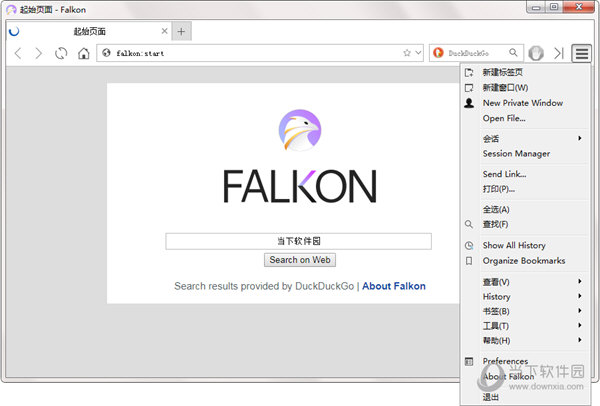Image resolution: width=600 pixels, height=406 pixels.
Task: Expand the 会话 submenu
Action: tap(525, 139)
